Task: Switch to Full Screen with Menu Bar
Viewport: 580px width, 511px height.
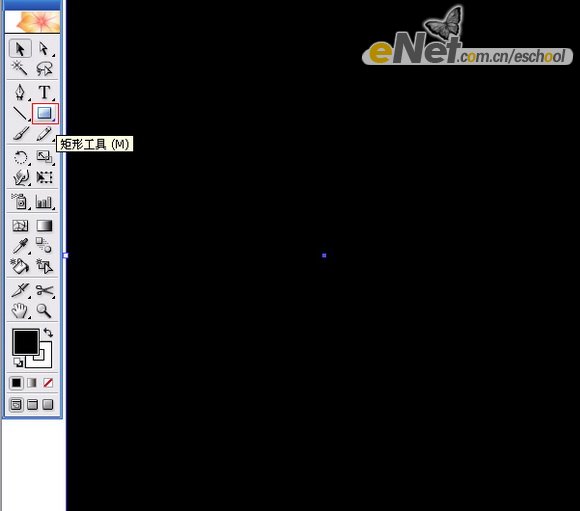Action: coord(32,404)
